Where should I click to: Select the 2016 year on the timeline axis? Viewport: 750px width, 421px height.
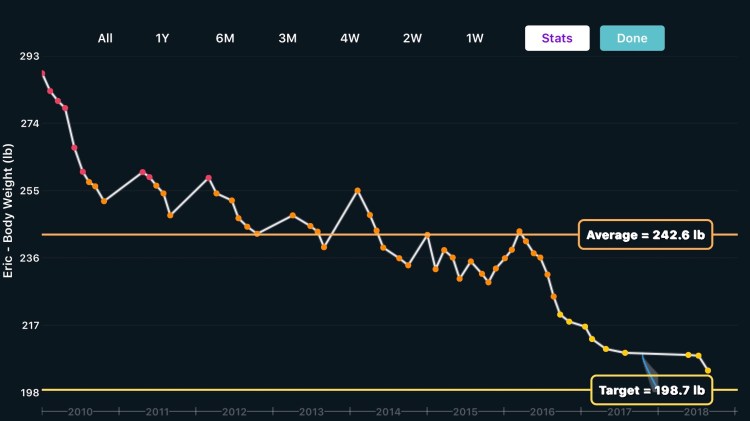(542, 411)
